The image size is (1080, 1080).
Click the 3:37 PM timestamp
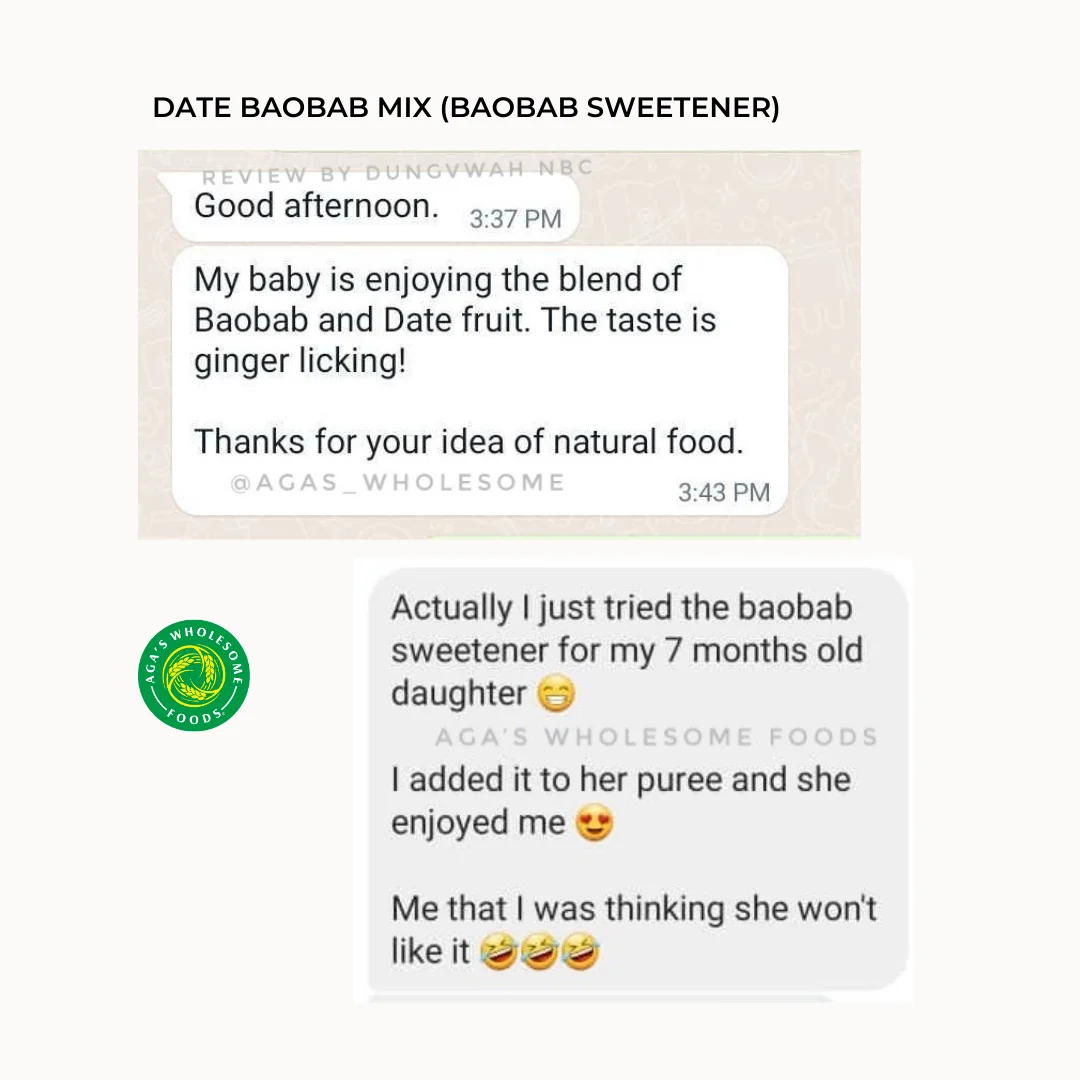pos(515,219)
